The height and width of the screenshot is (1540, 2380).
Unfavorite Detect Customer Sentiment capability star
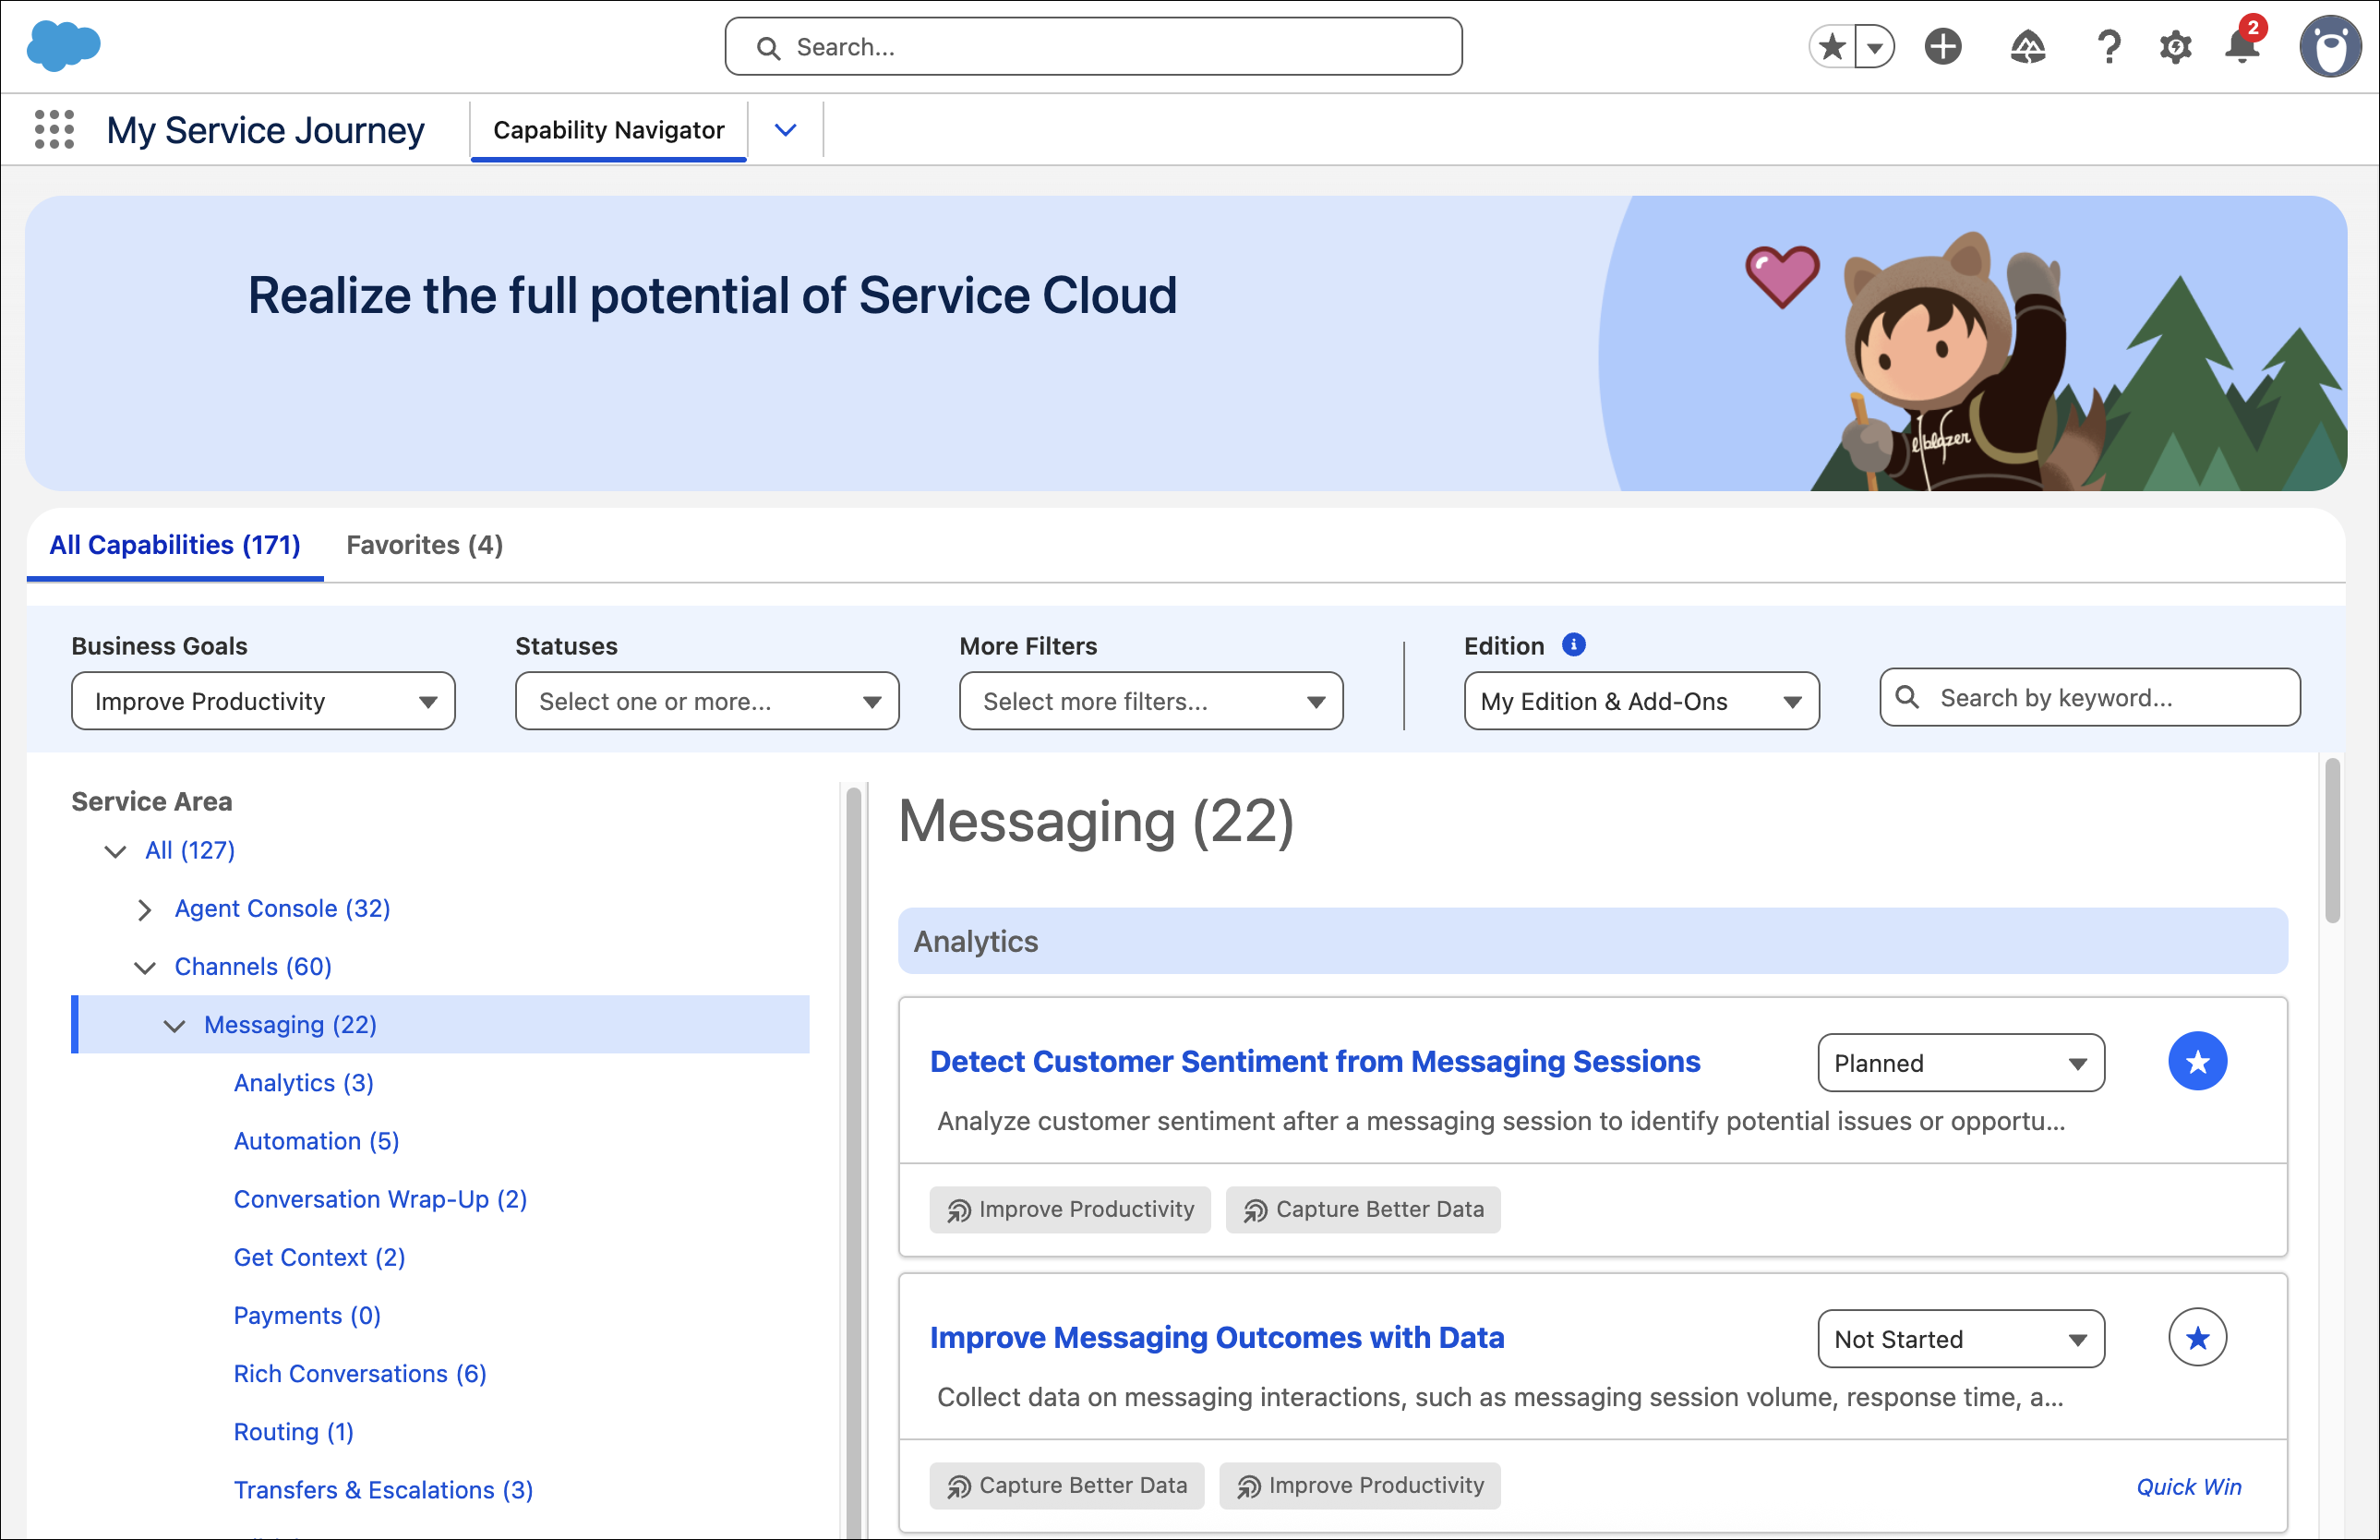point(2197,1062)
